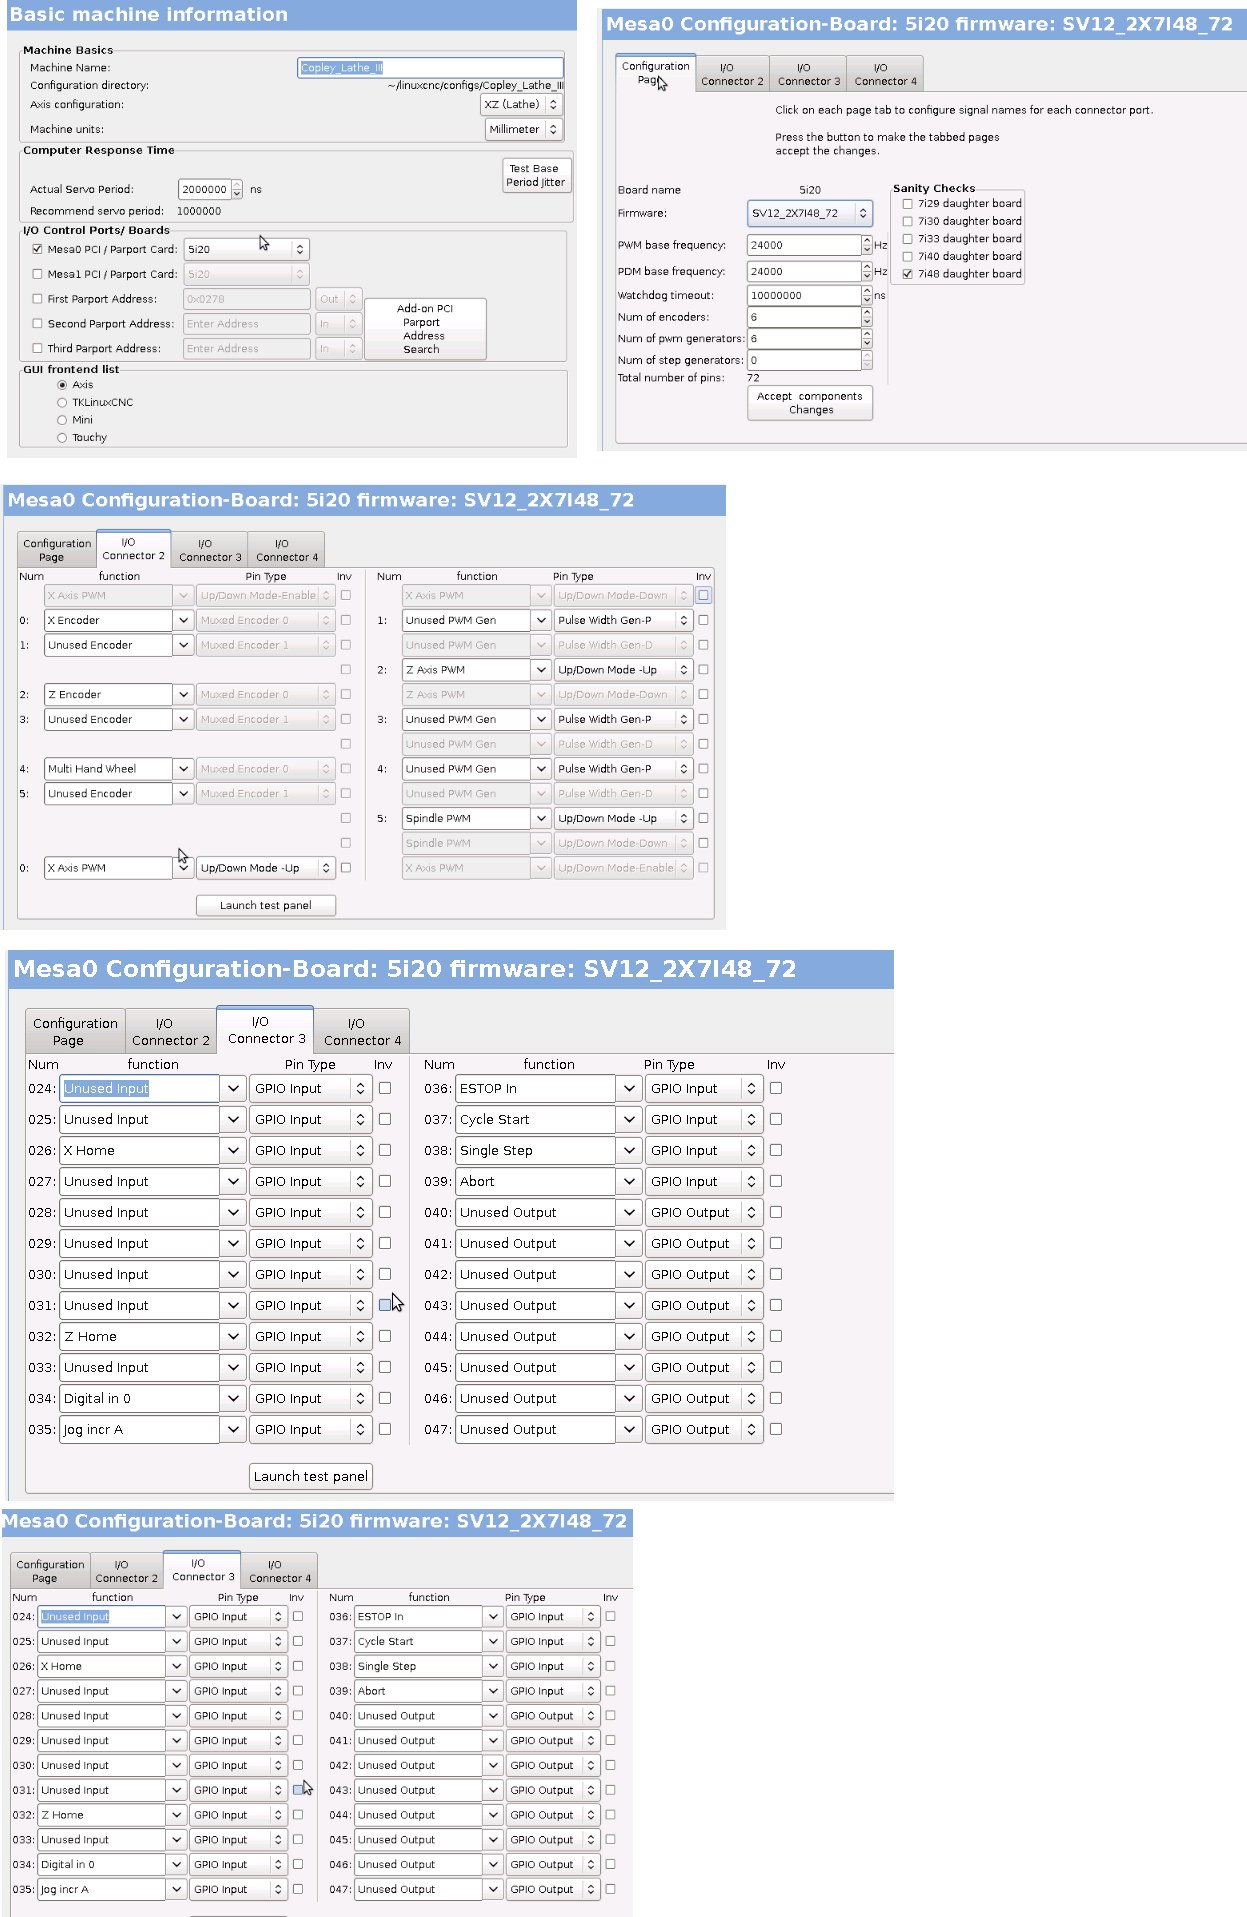Toggle Inv checkbox for X Encoder row
Screen dimensions: 1247x1917
pos(346,620)
